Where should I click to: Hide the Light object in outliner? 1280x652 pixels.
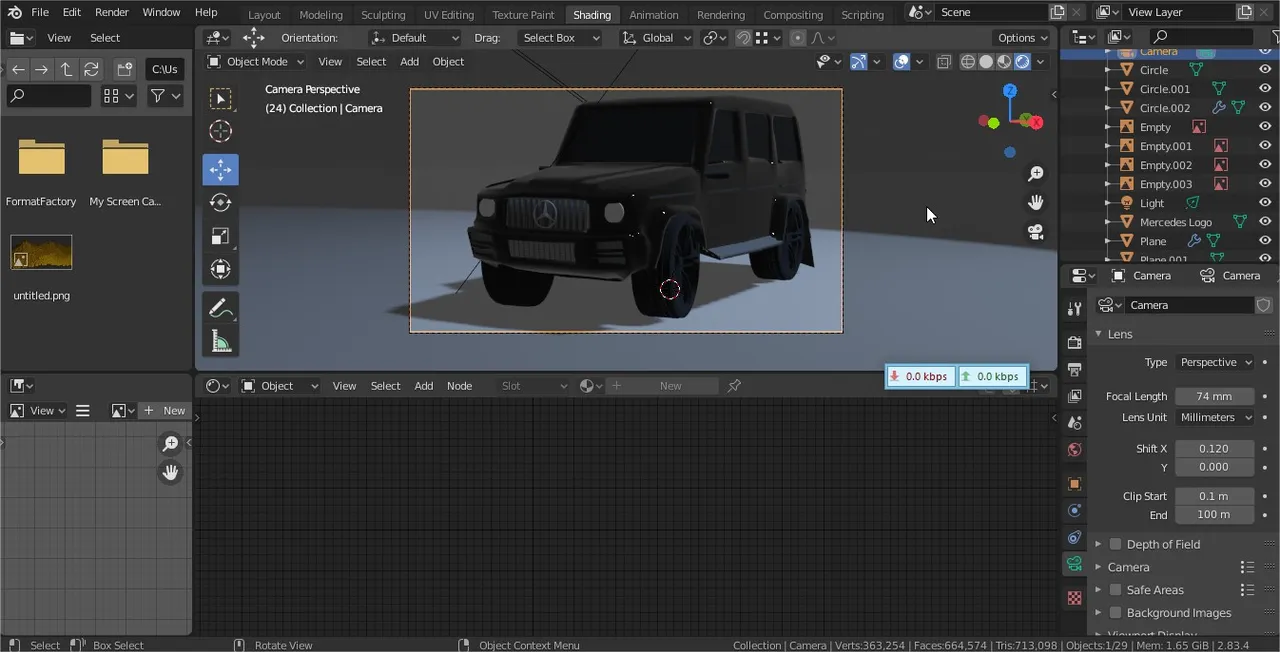coord(1265,203)
